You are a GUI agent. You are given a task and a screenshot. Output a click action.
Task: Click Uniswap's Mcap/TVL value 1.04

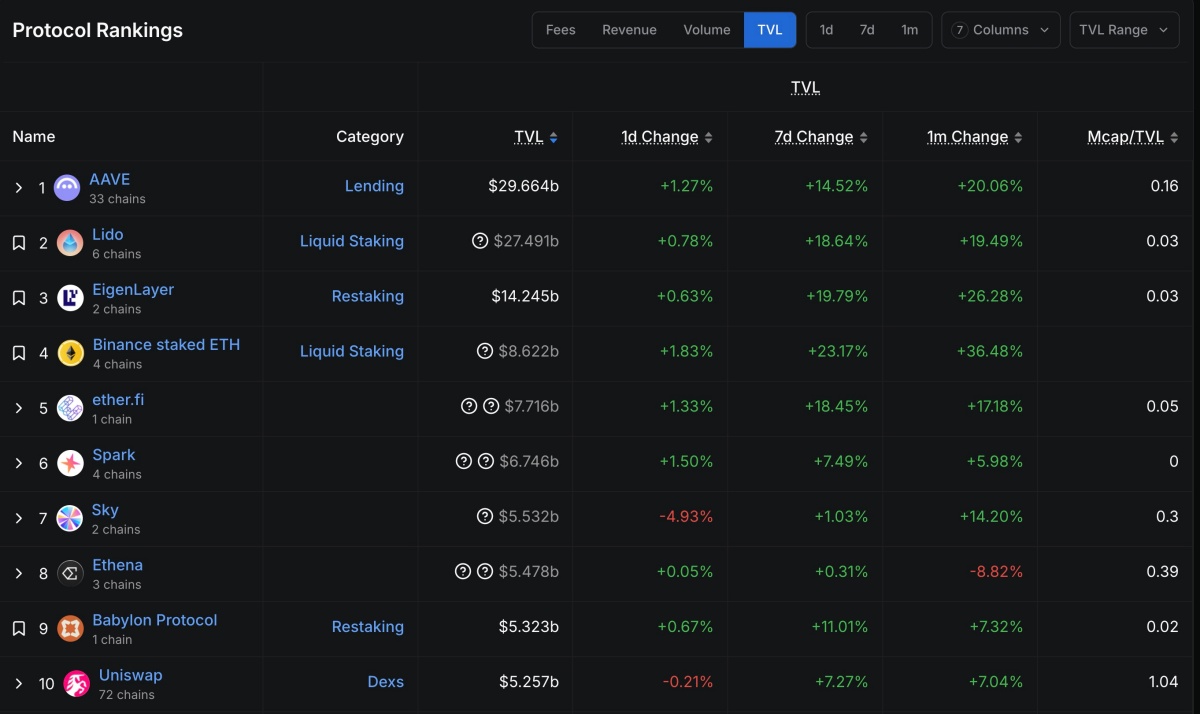tap(1164, 682)
